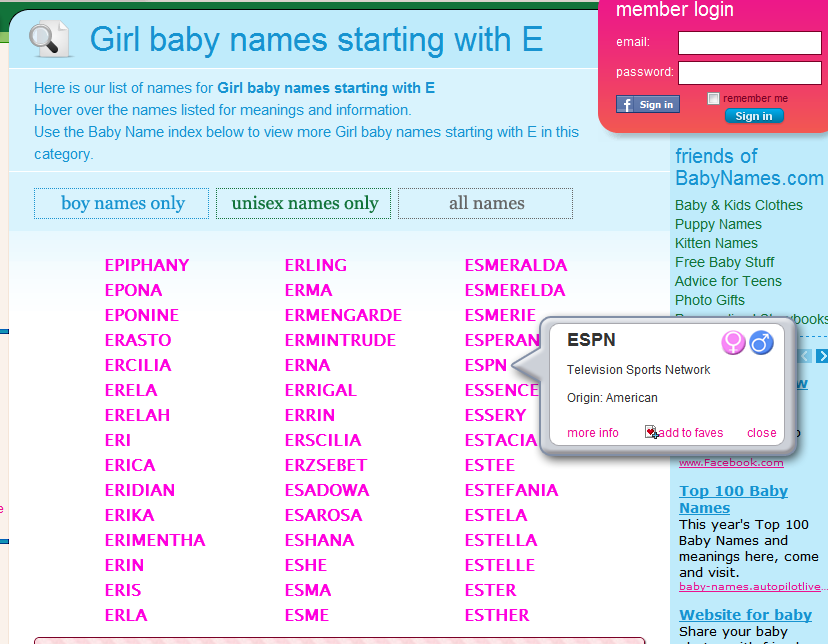Click the name ERCILIA
The width and height of the screenshot is (828, 644).
coord(138,365)
